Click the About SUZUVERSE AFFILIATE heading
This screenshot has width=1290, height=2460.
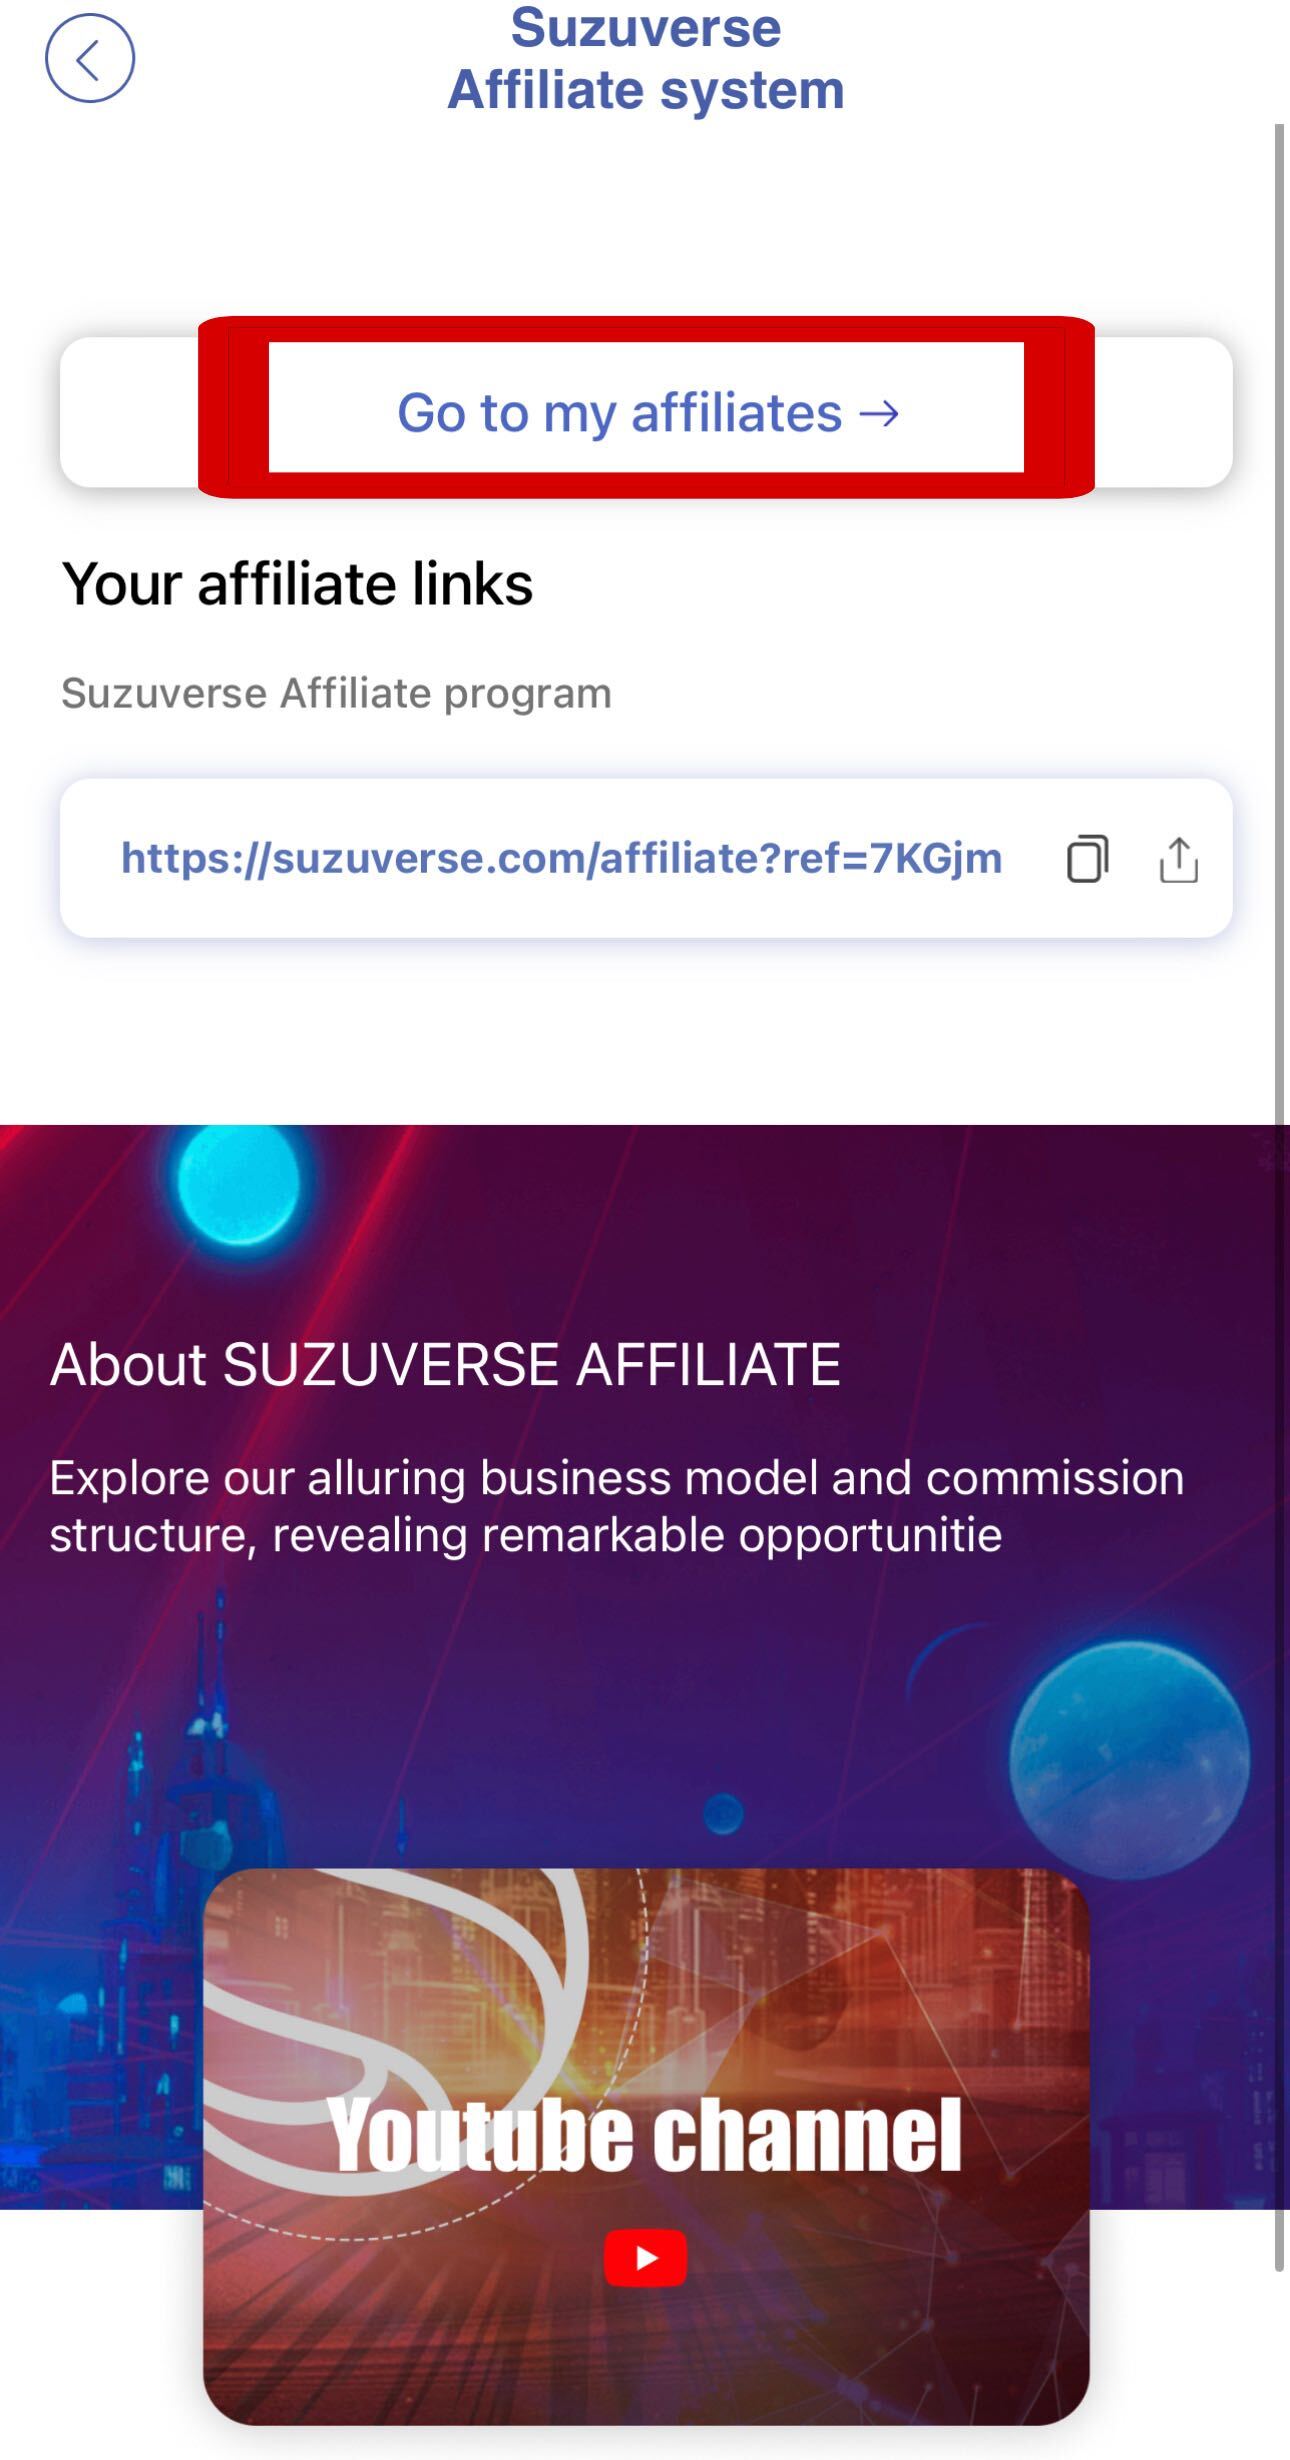pos(445,1364)
